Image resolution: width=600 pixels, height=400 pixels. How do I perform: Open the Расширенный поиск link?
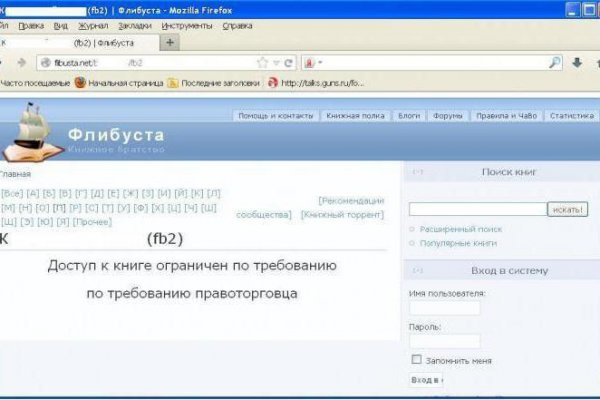[461, 229]
